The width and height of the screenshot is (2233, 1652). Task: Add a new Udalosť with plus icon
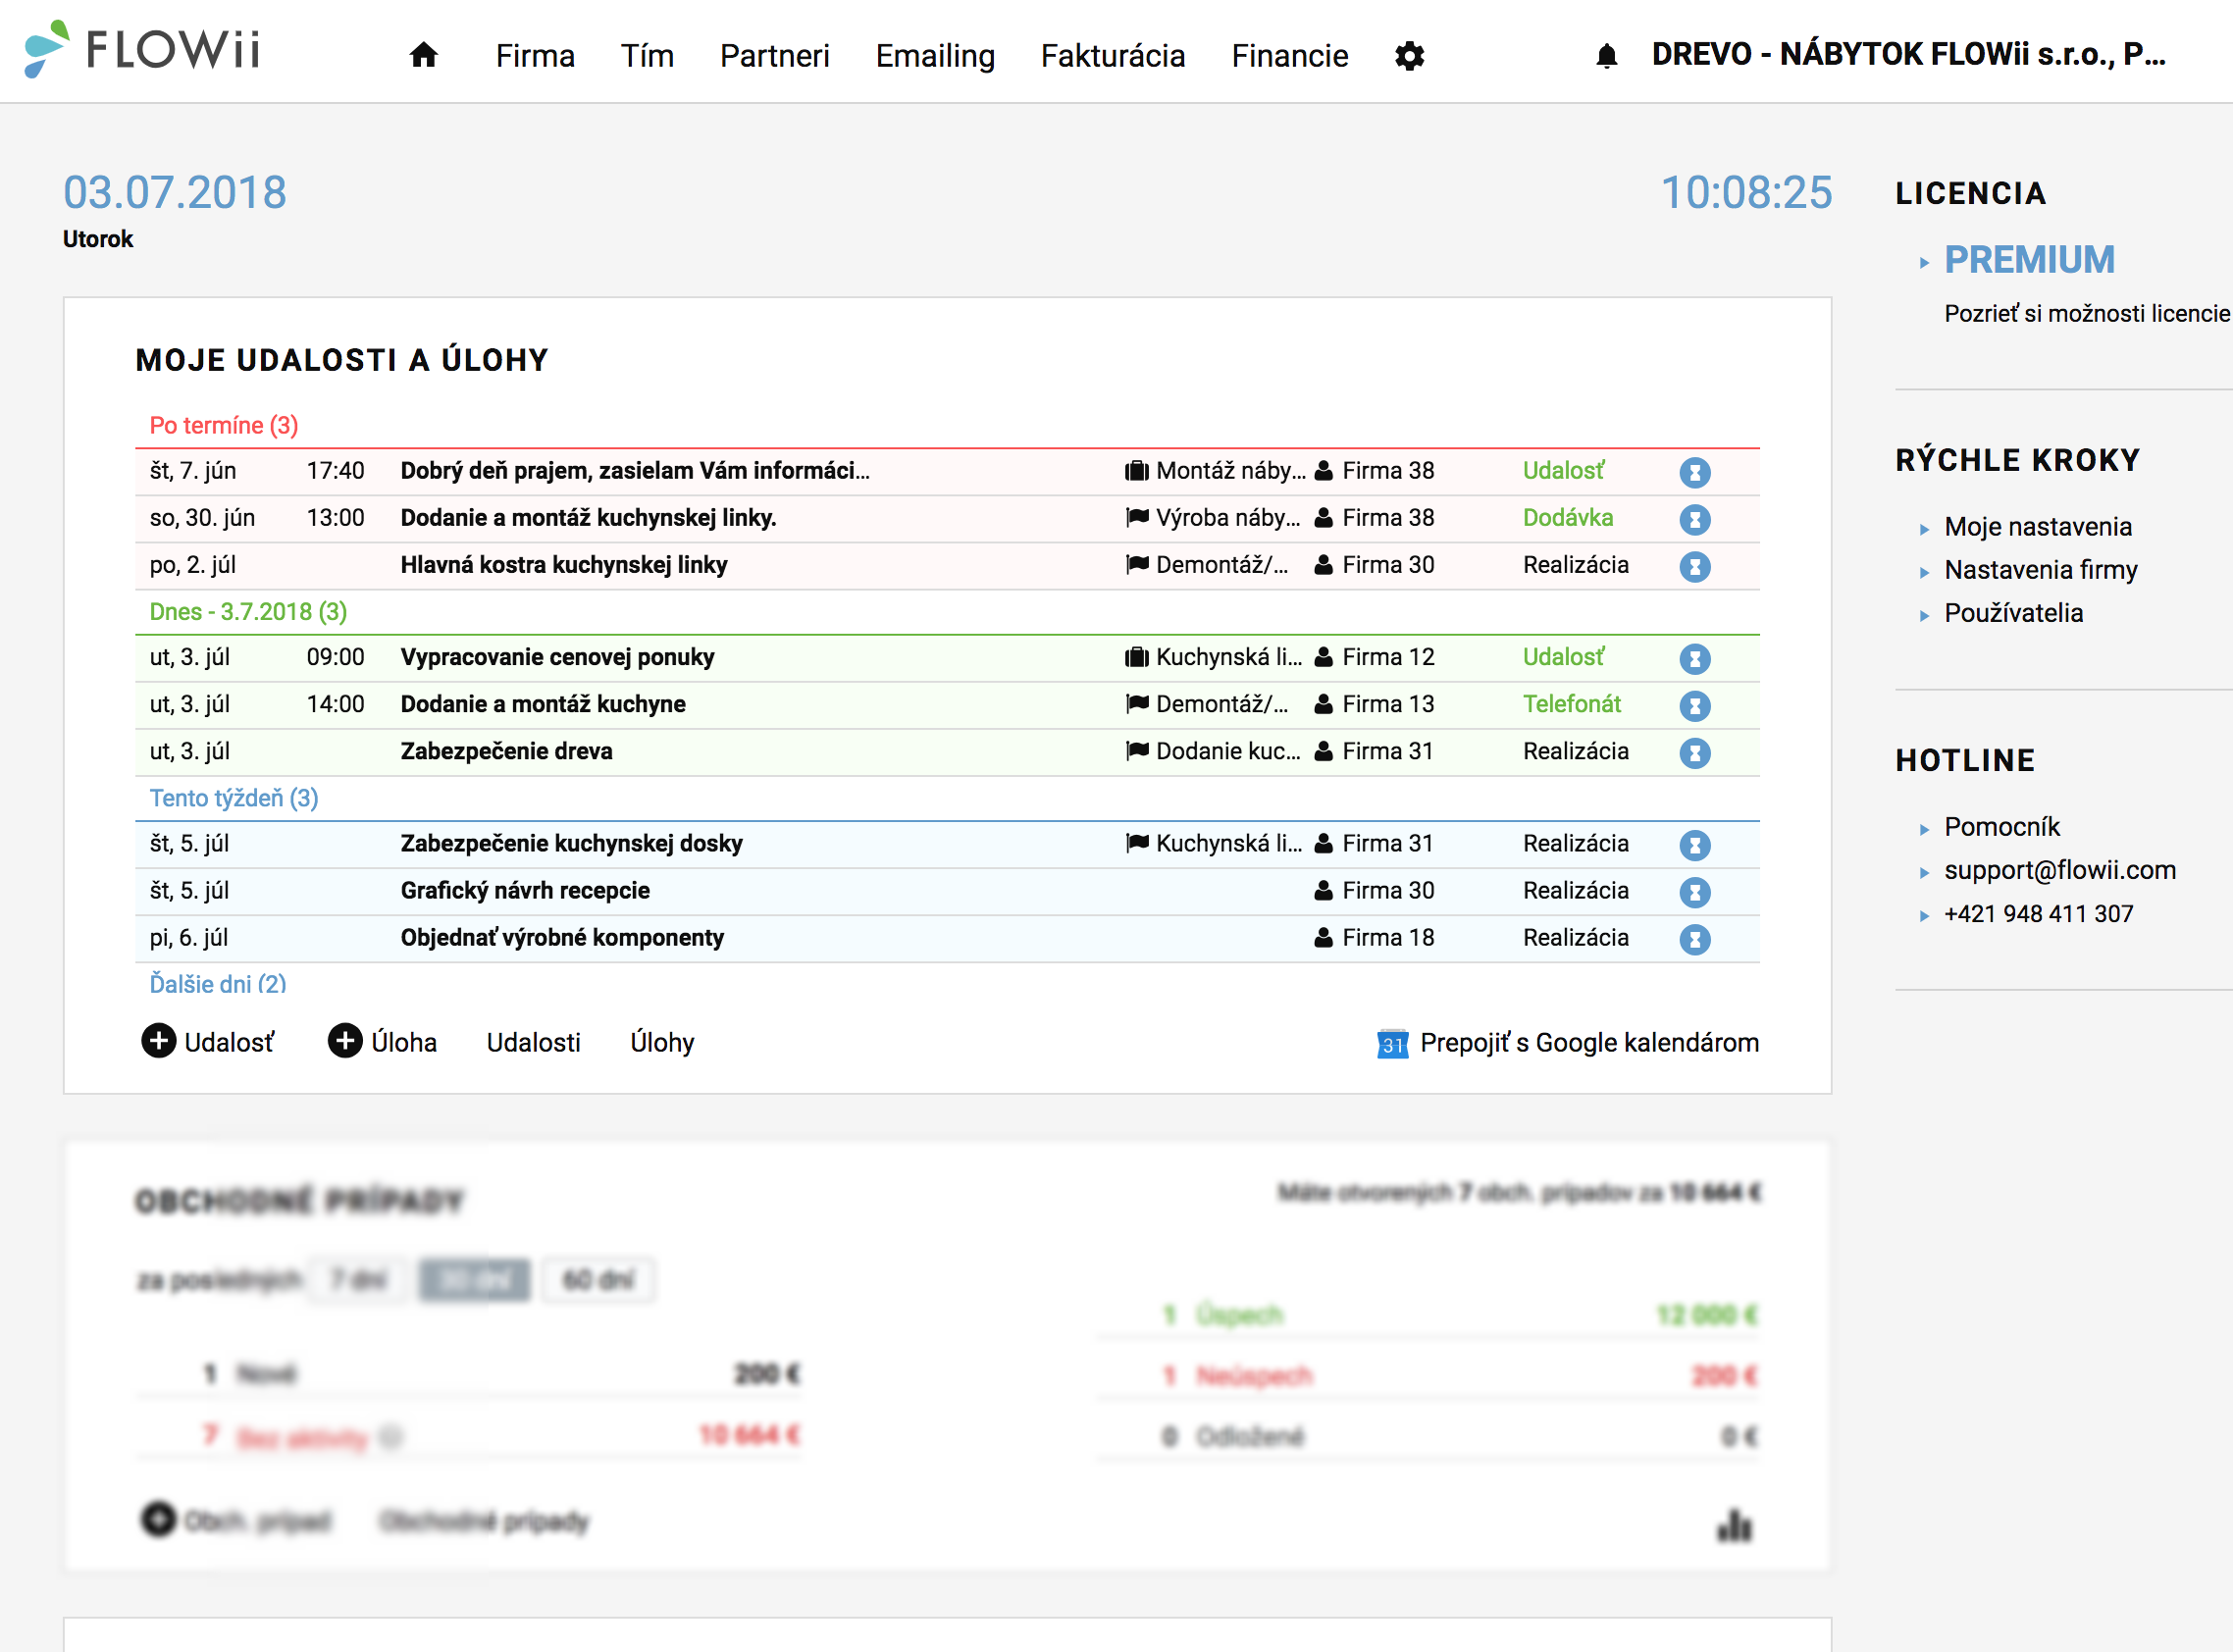point(158,1041)
